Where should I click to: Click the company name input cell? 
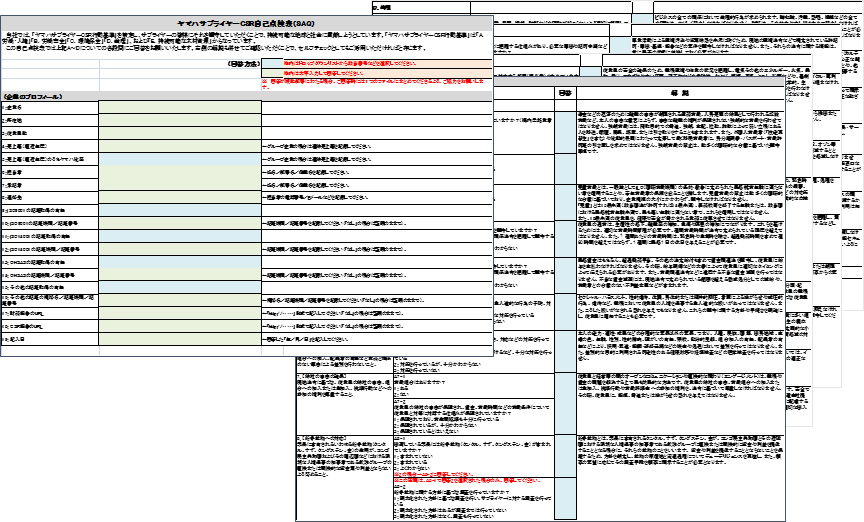point(180,106)
